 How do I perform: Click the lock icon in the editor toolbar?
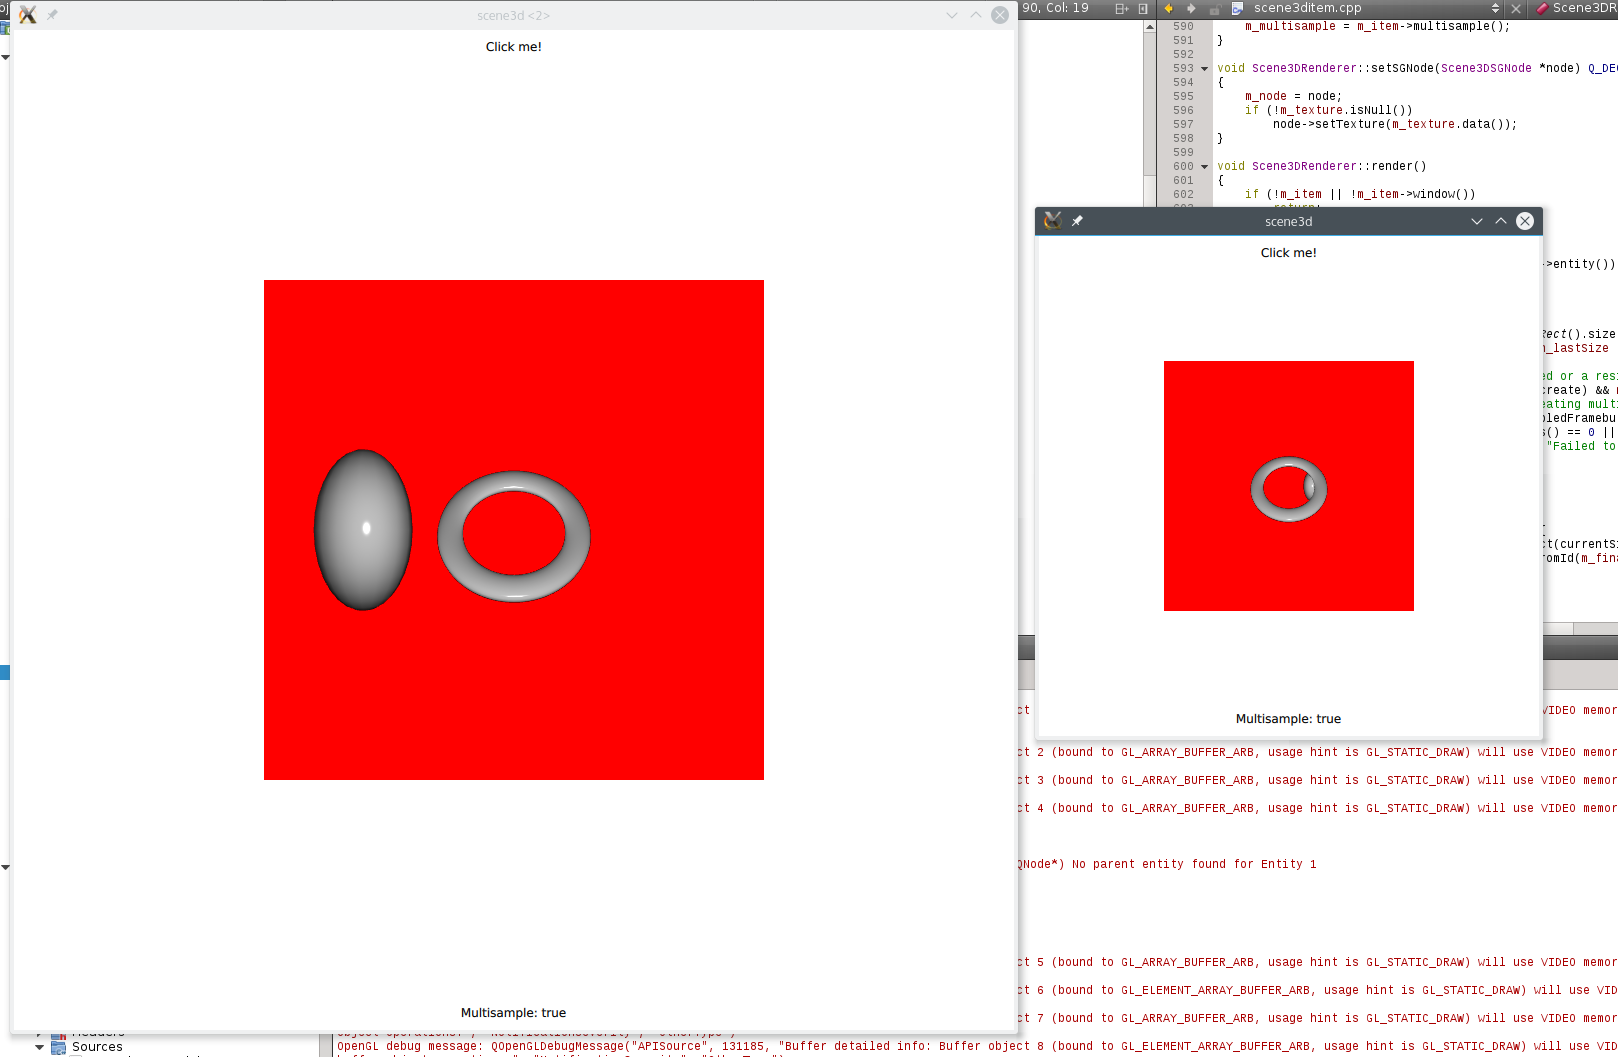pos(1214,9)
